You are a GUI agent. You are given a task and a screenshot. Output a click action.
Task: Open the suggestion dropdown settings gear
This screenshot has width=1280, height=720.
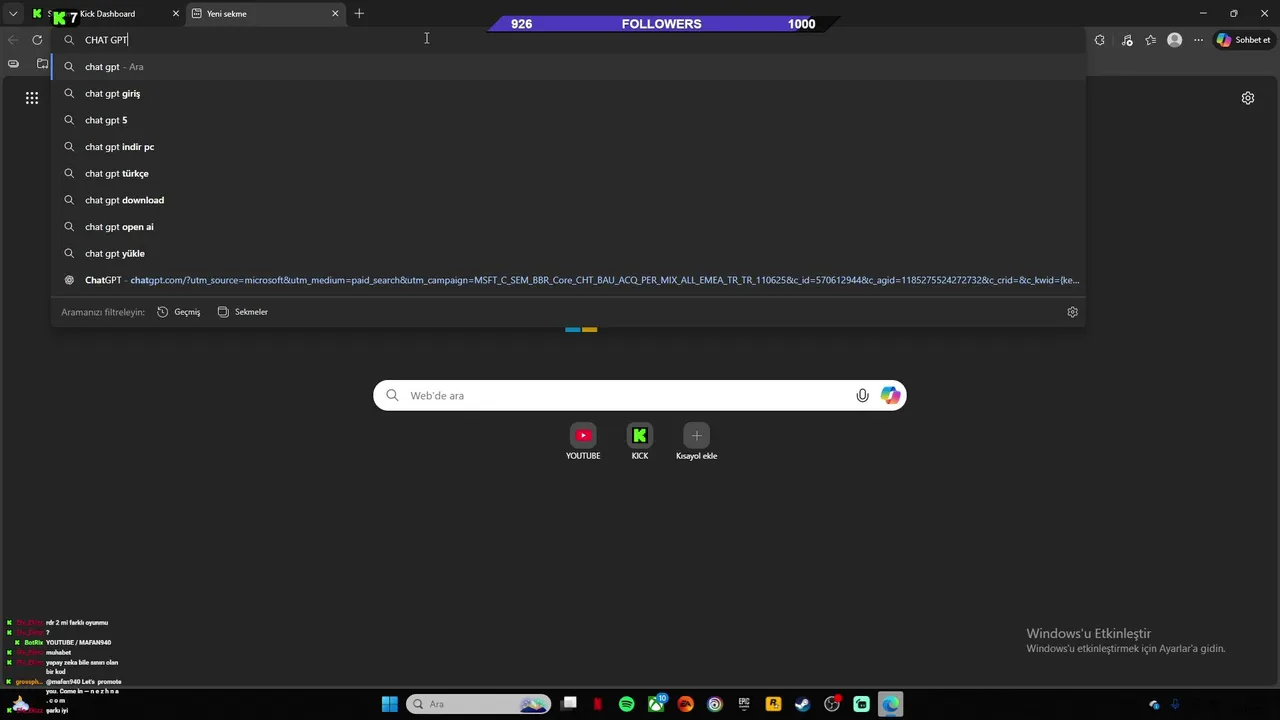pyautogui.click(x=1072, y=312)
